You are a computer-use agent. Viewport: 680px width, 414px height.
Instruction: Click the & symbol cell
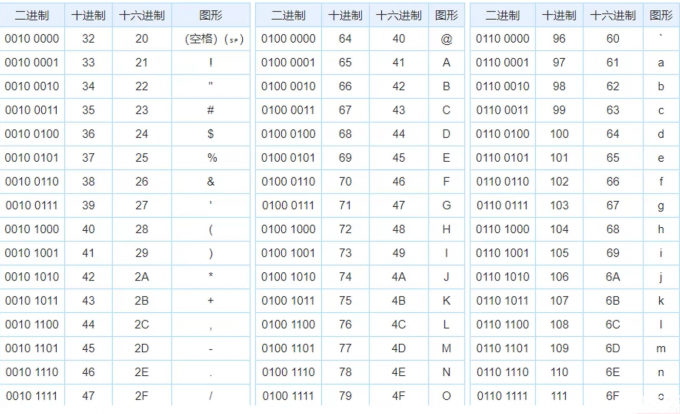(x=211, y=182)
